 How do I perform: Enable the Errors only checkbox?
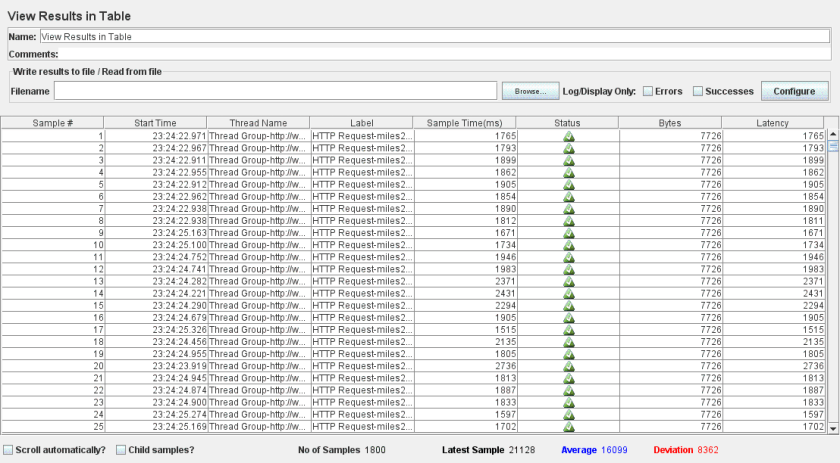tap(648, 91)
